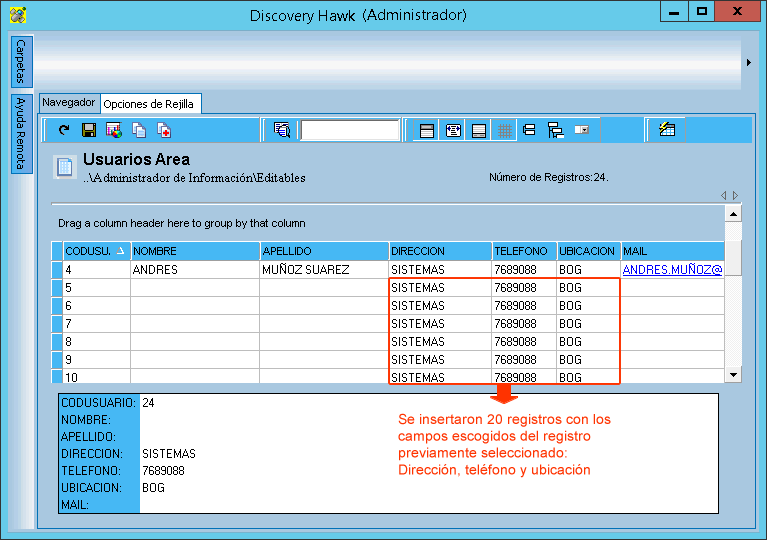
Task: Open the grid color chart icon
Action: click(114, 130)
